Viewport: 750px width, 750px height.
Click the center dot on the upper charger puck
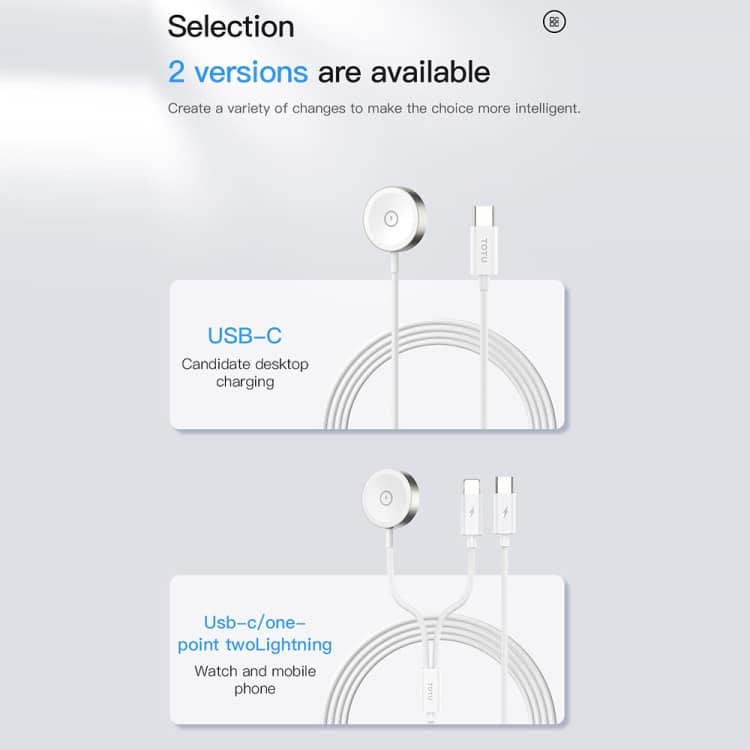click(391, 219)
